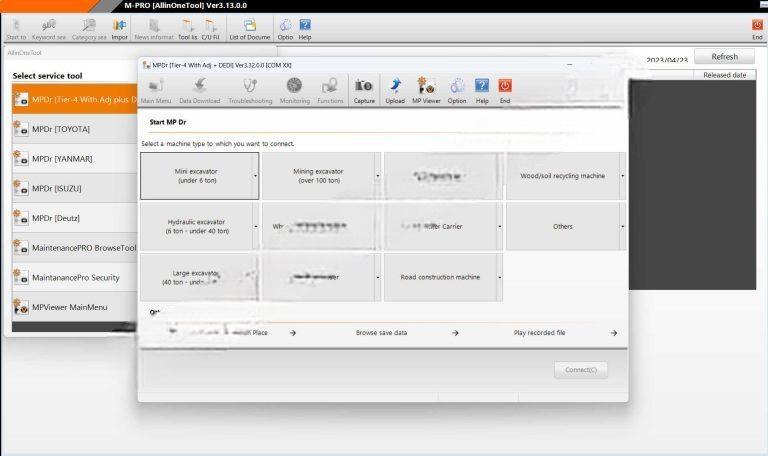Open the Browse save data link
Image resolution: width=768 pixels, height=456 pixels.
(381, 333)
